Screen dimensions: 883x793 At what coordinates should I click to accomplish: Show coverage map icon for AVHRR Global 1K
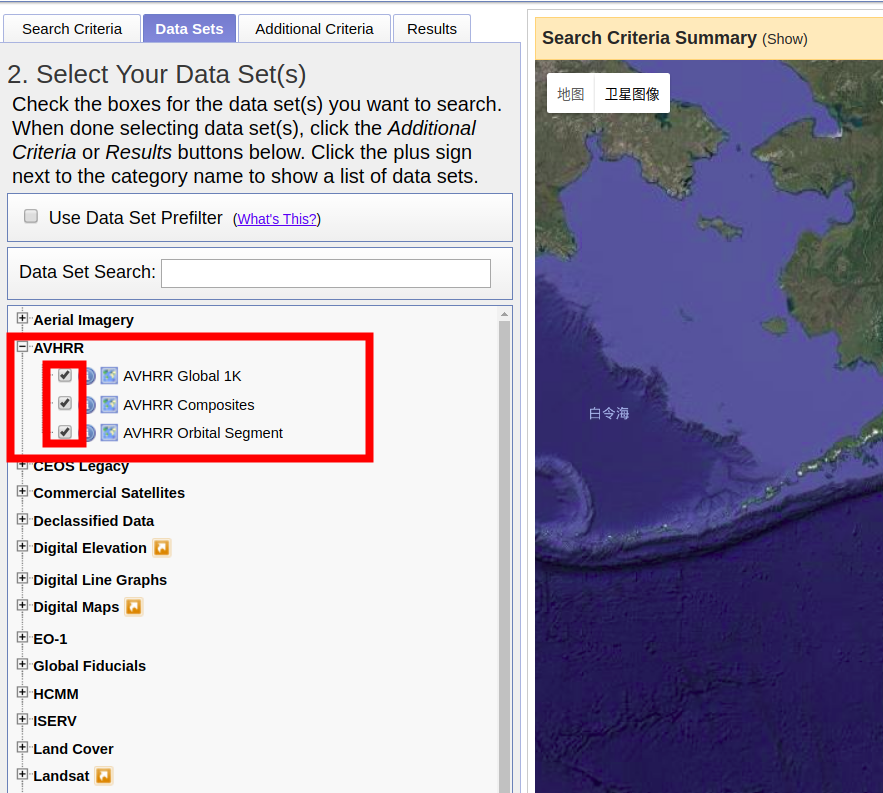109,376
